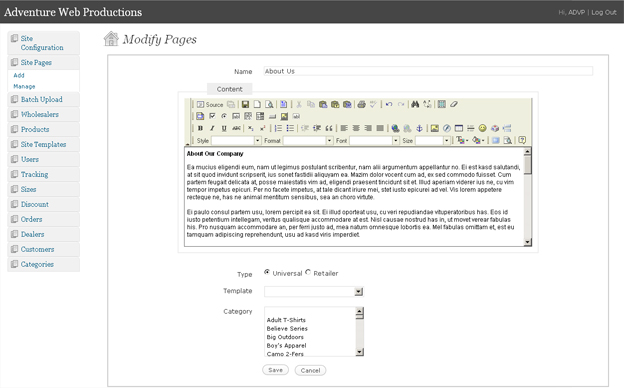Open Site Configuration menu

[x=43, y=43]
